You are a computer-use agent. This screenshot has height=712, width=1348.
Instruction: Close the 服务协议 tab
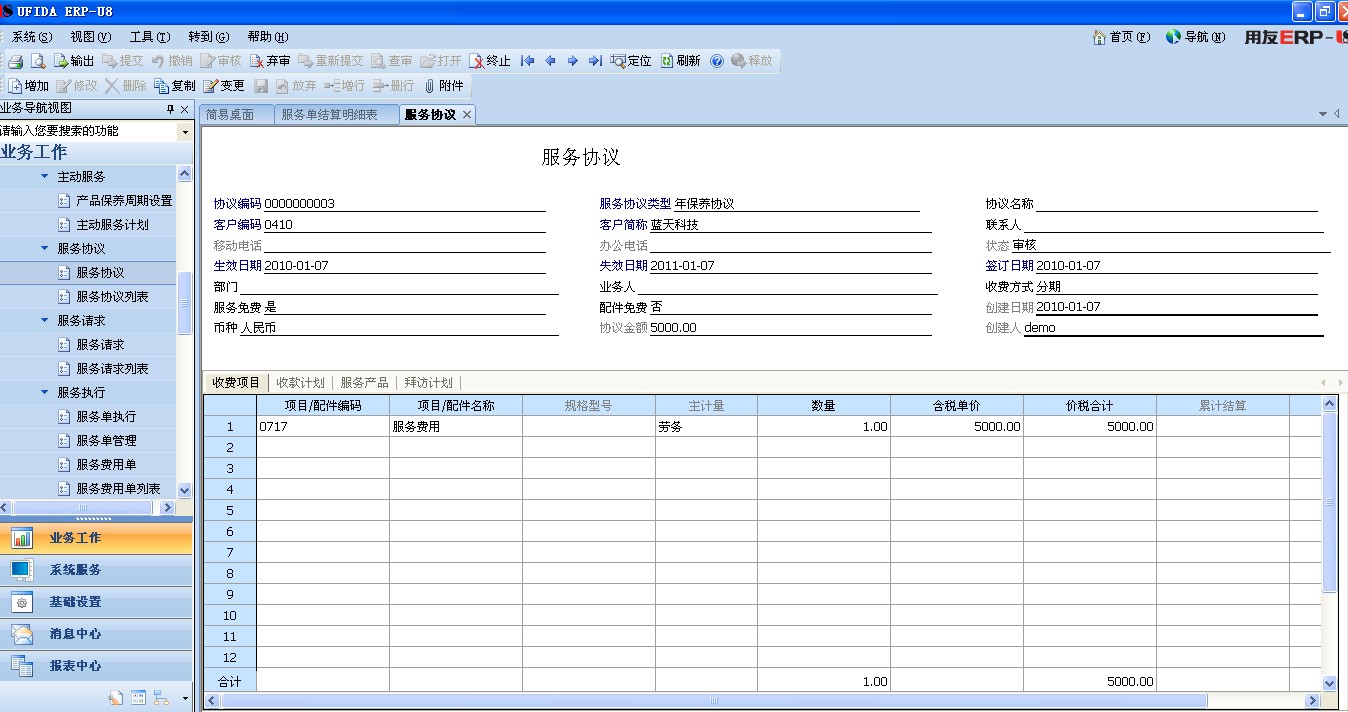click(x=467, y=115)
